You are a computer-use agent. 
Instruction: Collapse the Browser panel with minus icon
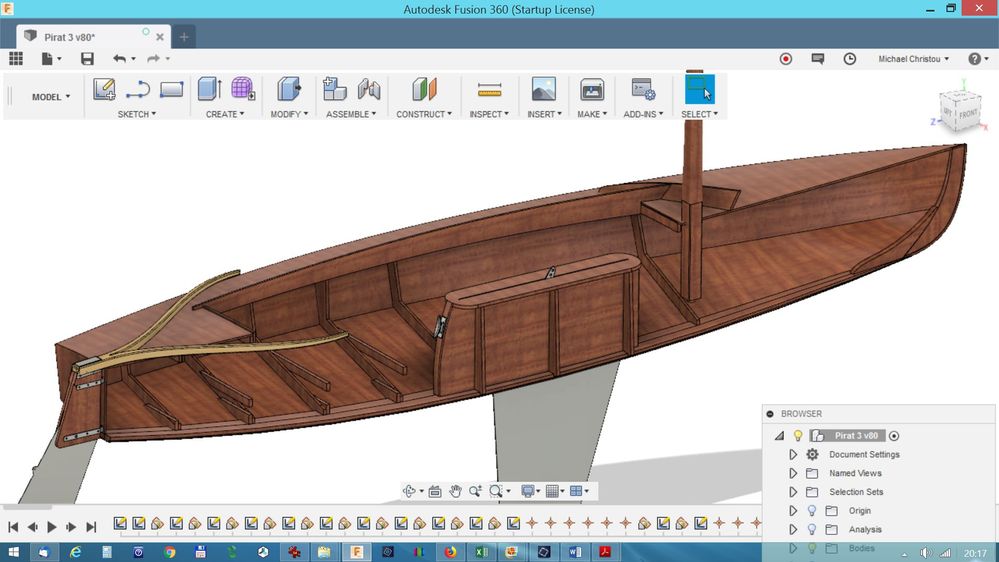point(770,414)
